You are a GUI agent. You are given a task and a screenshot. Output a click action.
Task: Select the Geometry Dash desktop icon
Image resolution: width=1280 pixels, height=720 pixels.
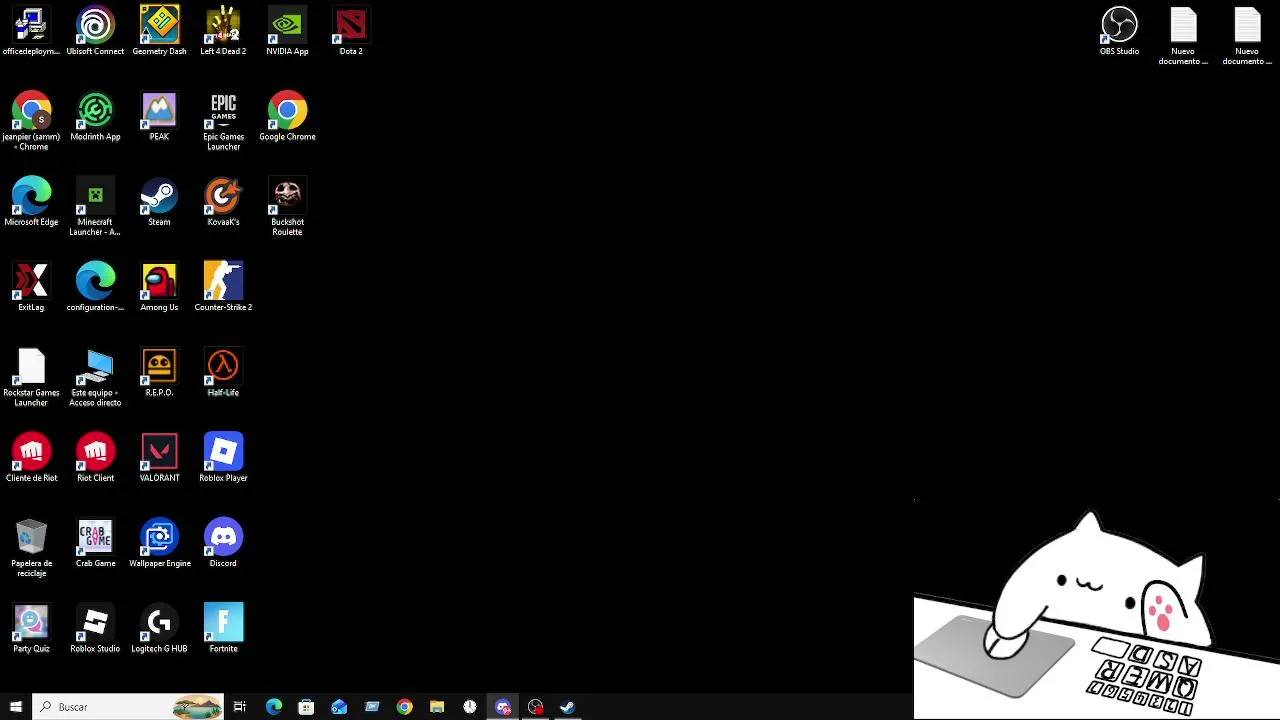tap(159, 31)
